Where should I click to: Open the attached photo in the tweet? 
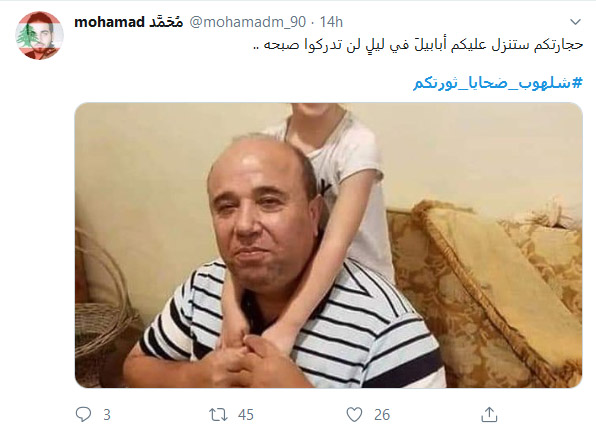[x=329, y=245]
